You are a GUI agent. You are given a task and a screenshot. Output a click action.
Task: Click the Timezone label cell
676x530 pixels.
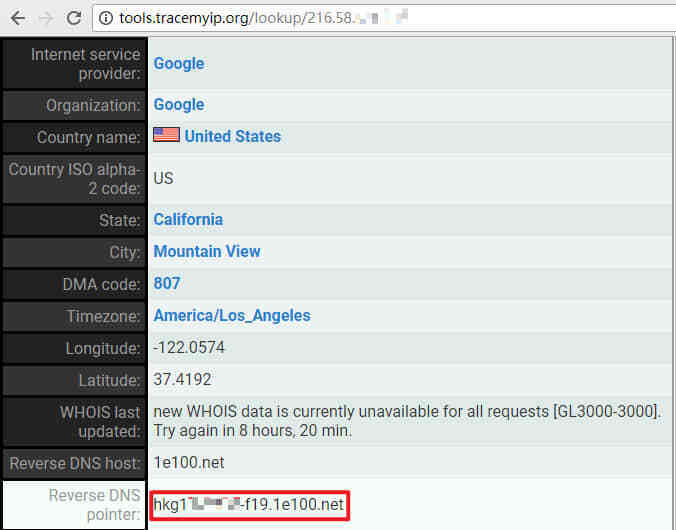[75, 317]
